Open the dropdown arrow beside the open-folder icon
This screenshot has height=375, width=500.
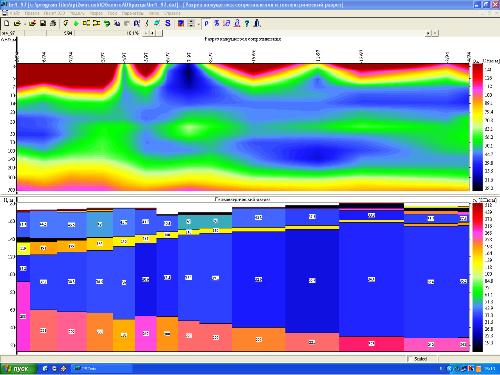tap(24, 24)
